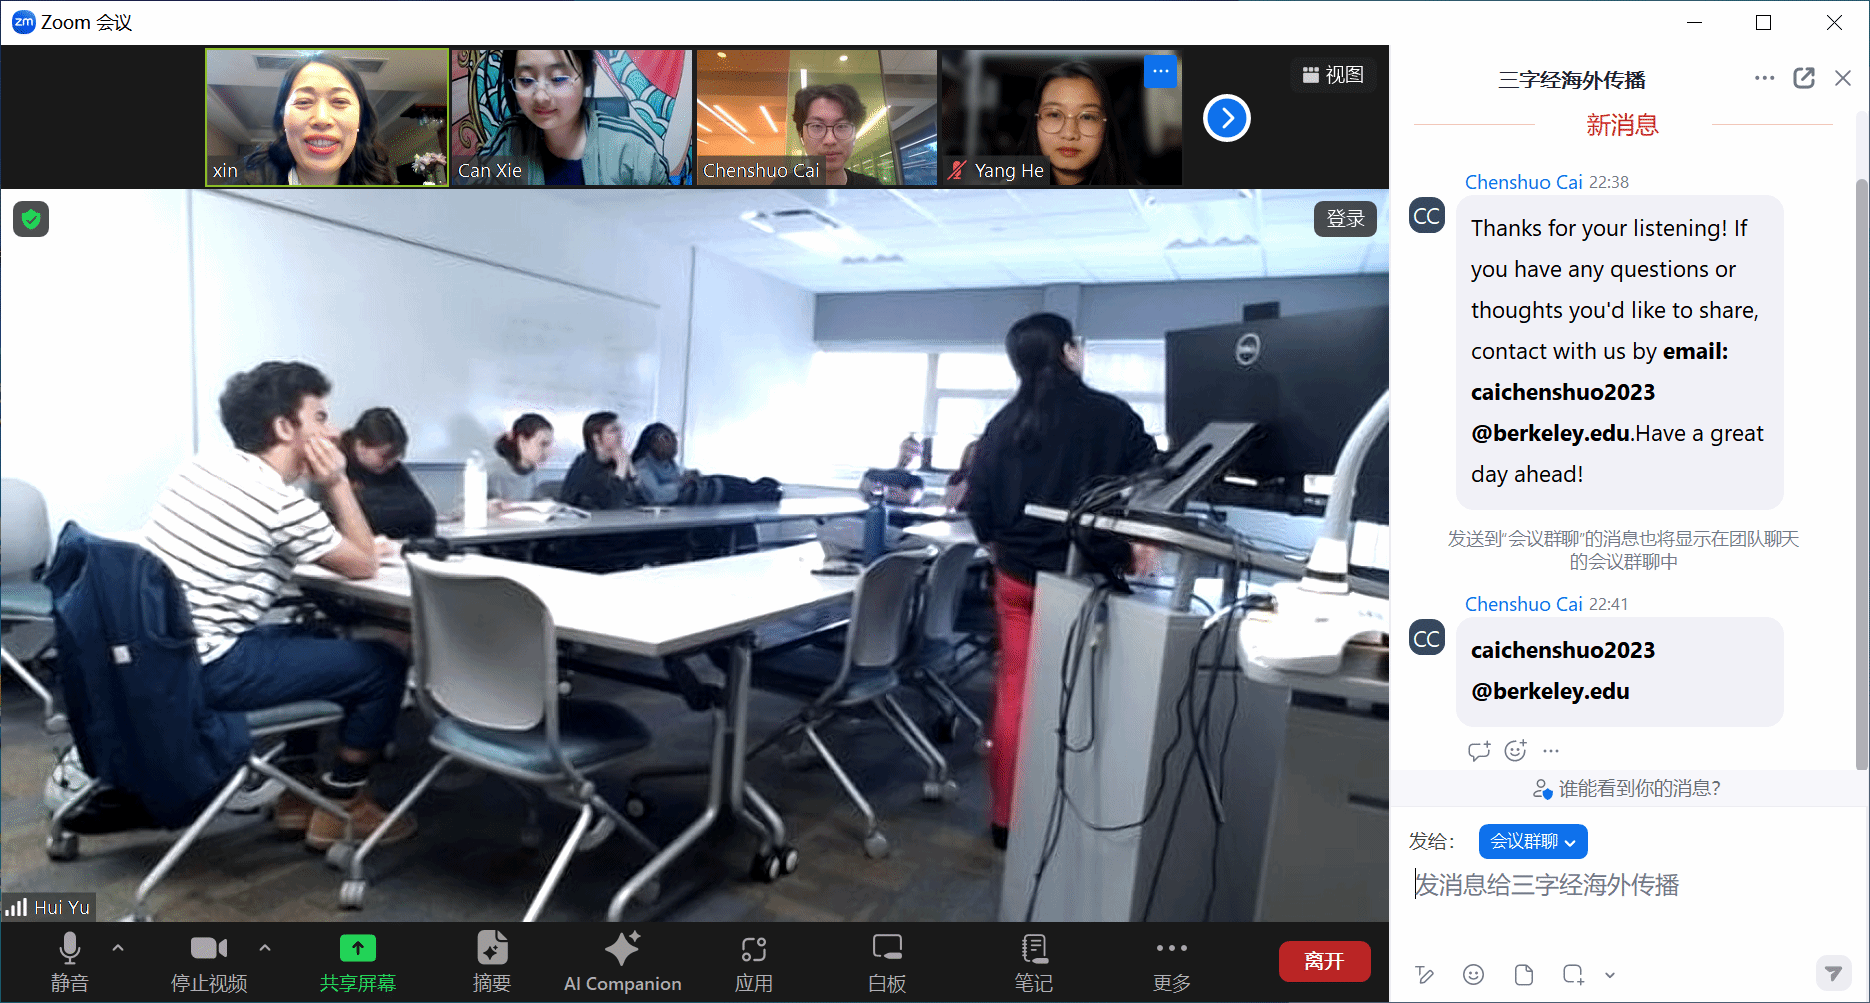
Task: Open the 视图 view layout menu
Action: (x=1333, y=75)
